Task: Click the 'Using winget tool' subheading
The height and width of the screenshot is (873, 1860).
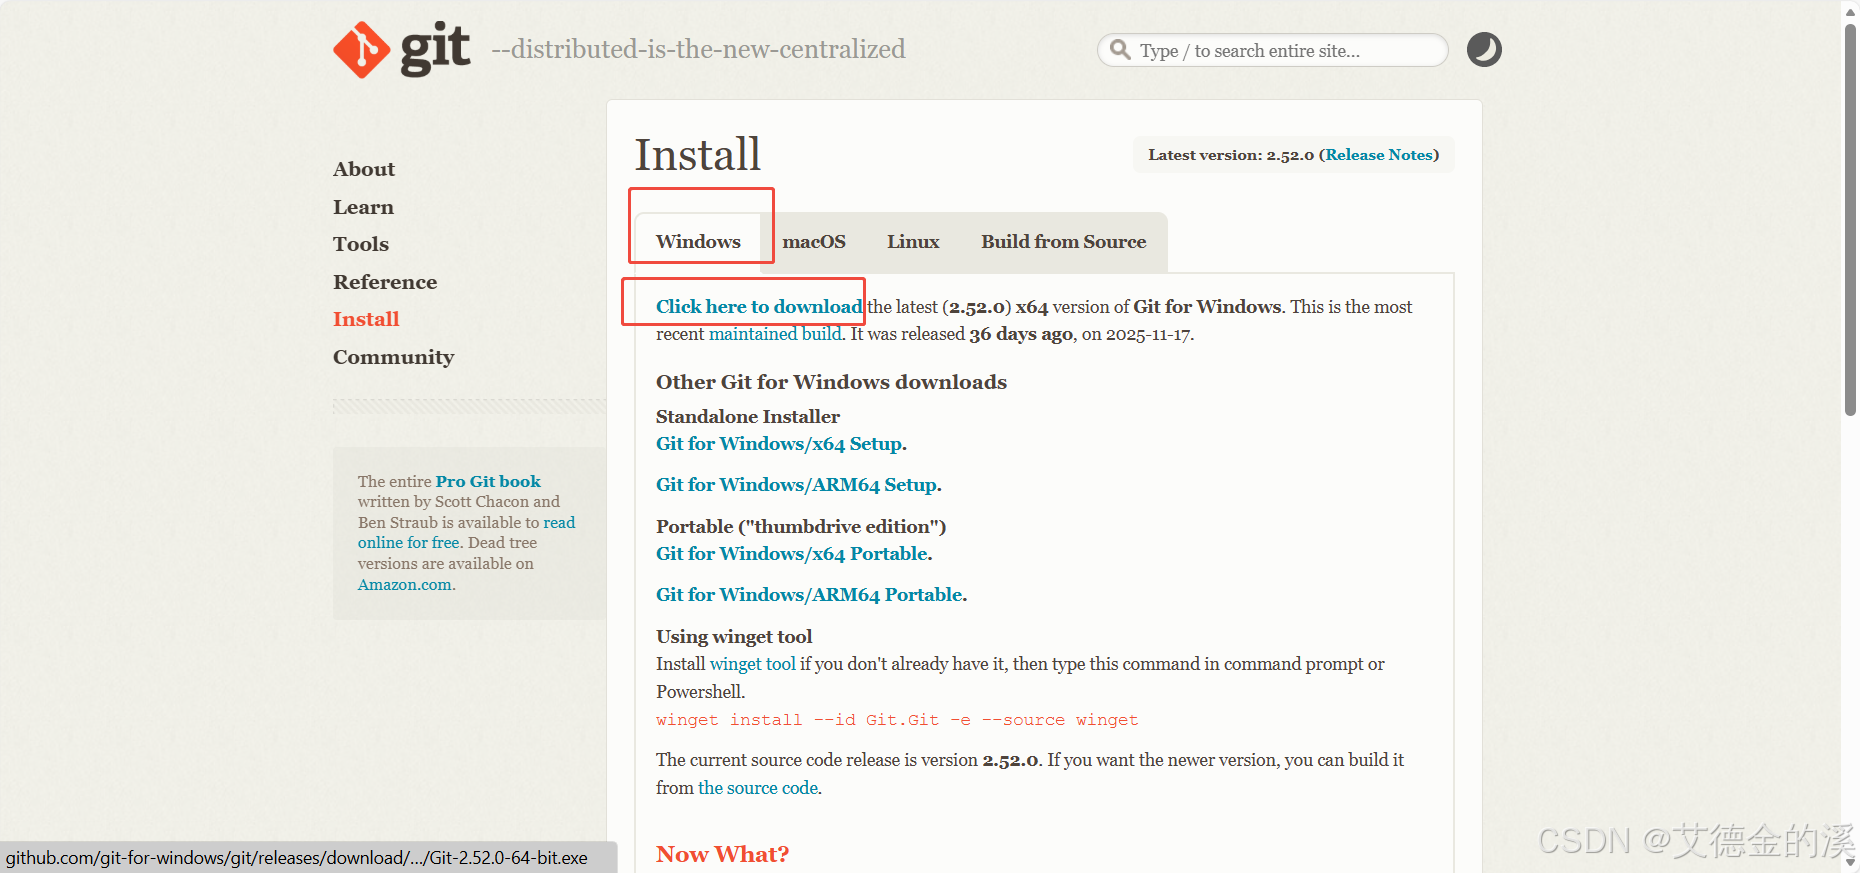Action: [734, 637]
